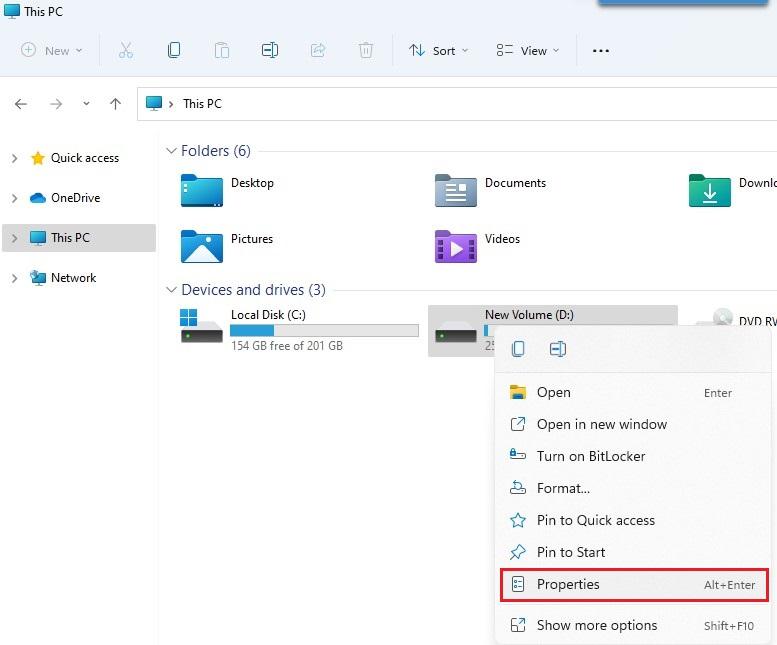Click the Share icon in toolbar
This screenshot has width=777, height=645.
318,50
